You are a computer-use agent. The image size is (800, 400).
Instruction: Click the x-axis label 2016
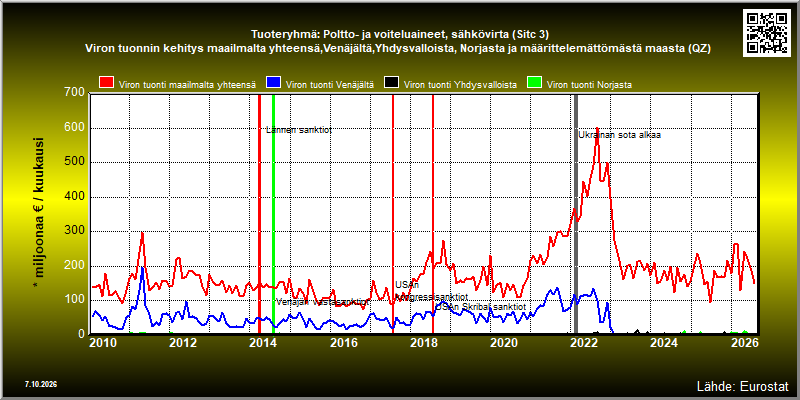click(343, 342)
